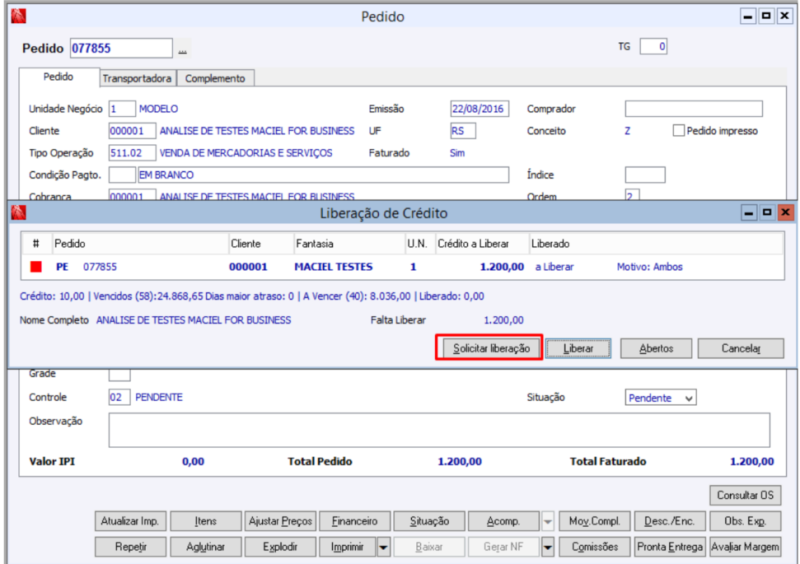Viewport: 800px width, 564px height.
Task: Click the Grade input field
Action: tap(119, 375)
